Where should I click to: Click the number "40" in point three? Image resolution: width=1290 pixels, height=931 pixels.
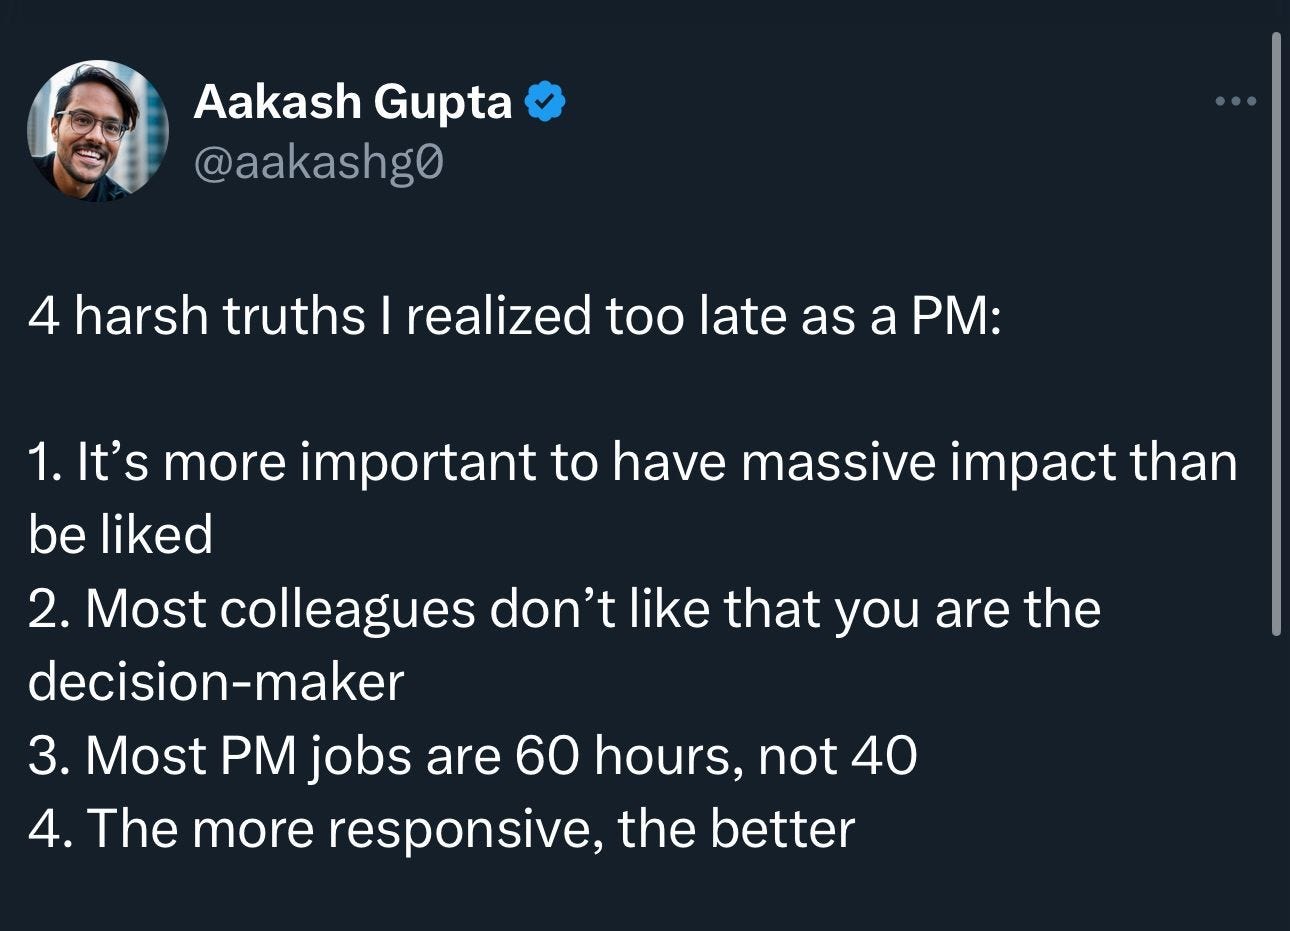[x=884, y=756]
